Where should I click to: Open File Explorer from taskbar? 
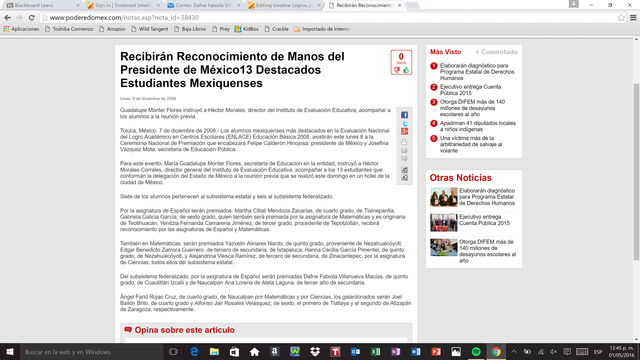[x=214, y=352]
